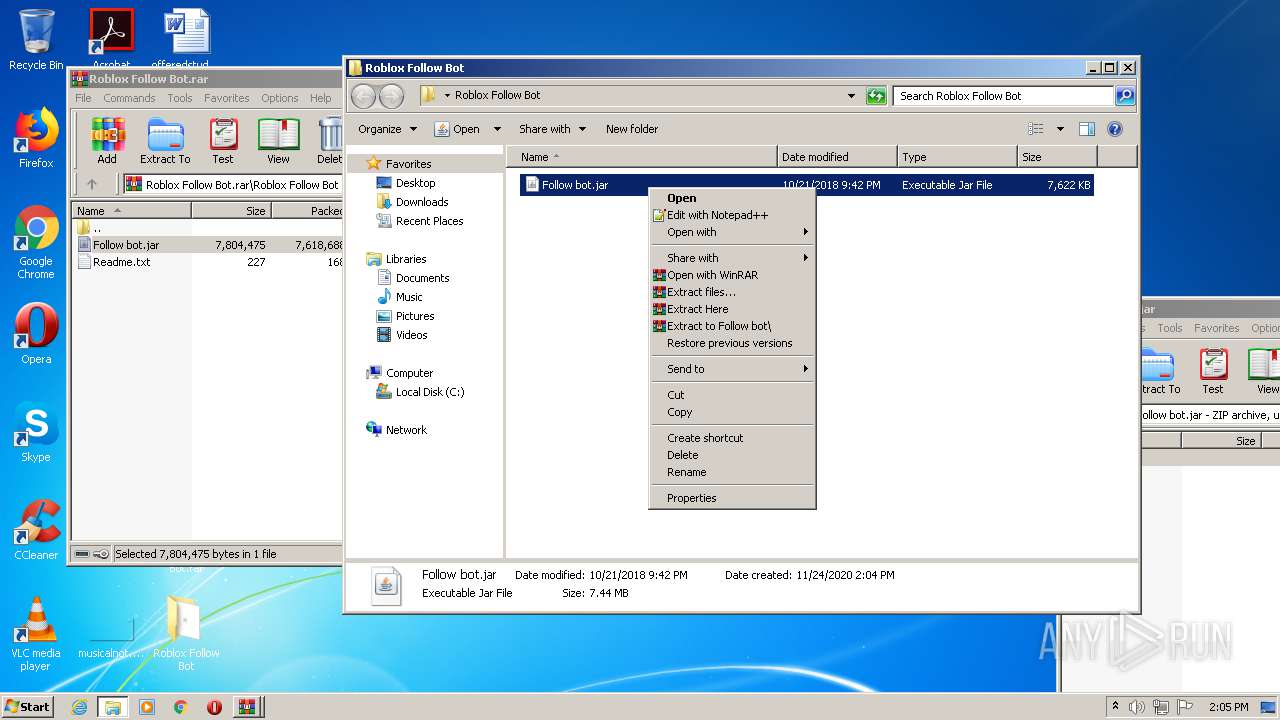Choose Edit with Notepad++ in context menu
Screen dimensions: 1280x720
[732, 215]
